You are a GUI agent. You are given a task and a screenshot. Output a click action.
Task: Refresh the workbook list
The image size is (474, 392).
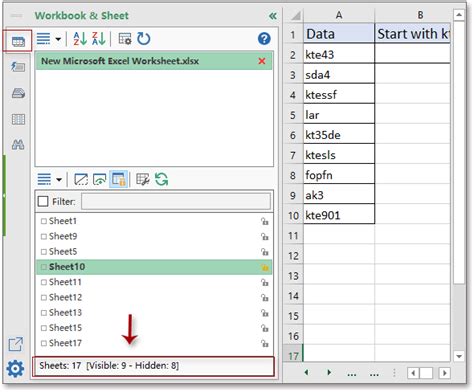point(144,39)
